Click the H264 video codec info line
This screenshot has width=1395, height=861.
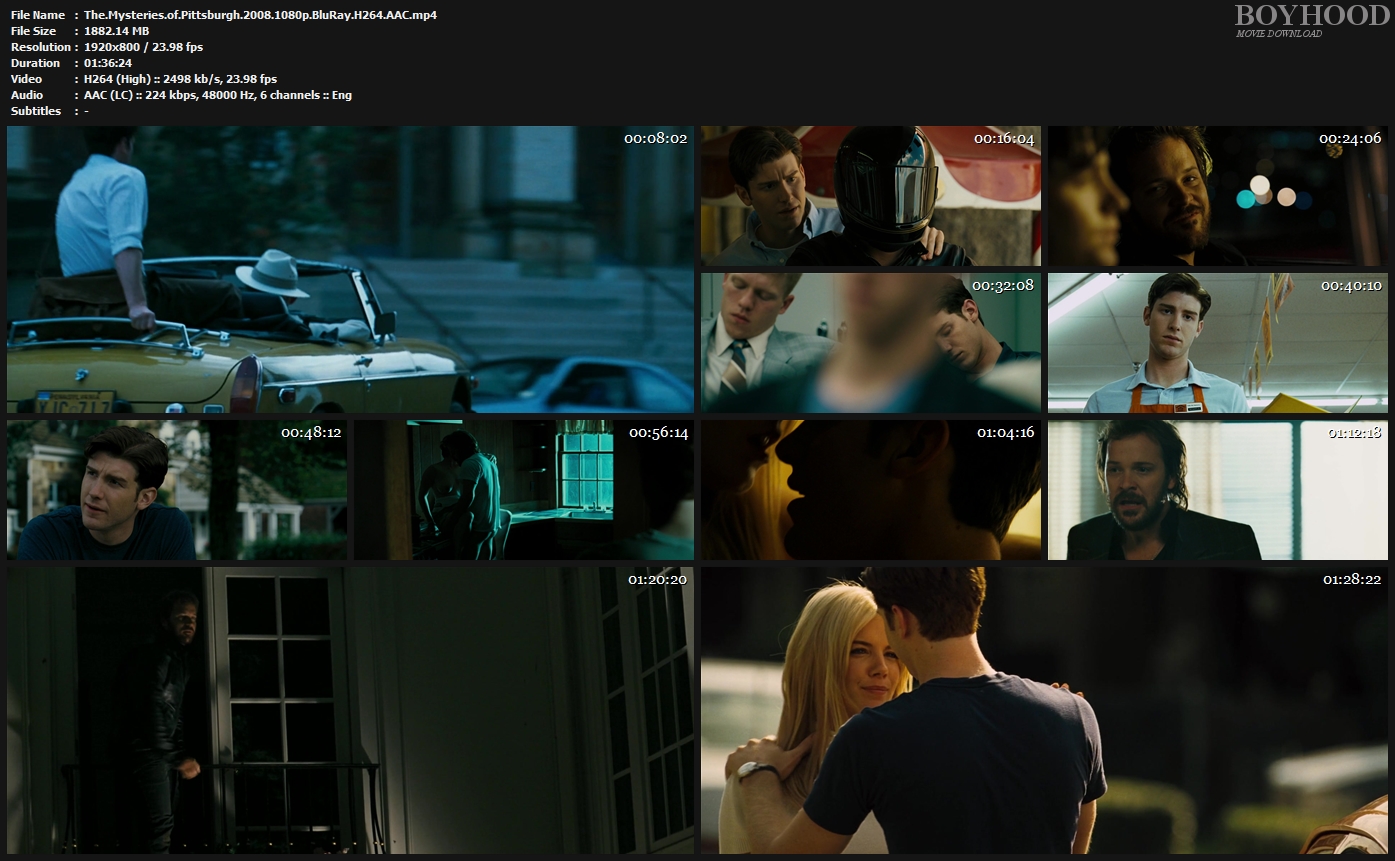pyautogui.click(x=180, y=79)
